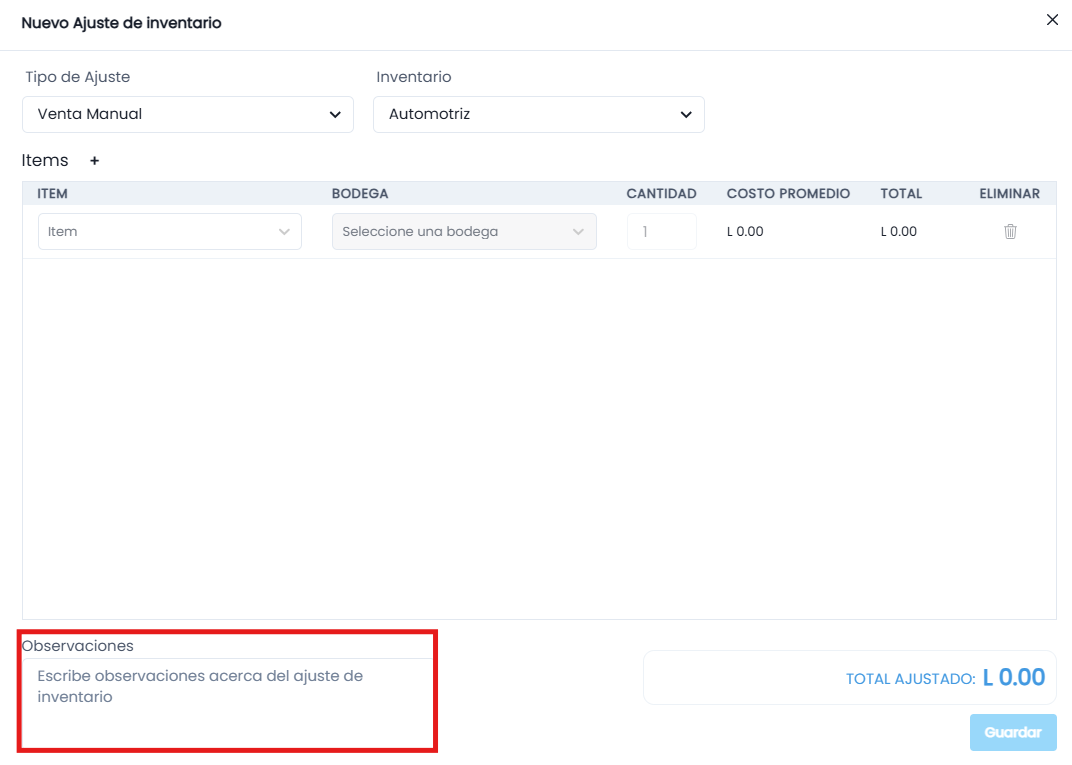Click the Nuevo Ajuste de inventario title

pos(122,23)
